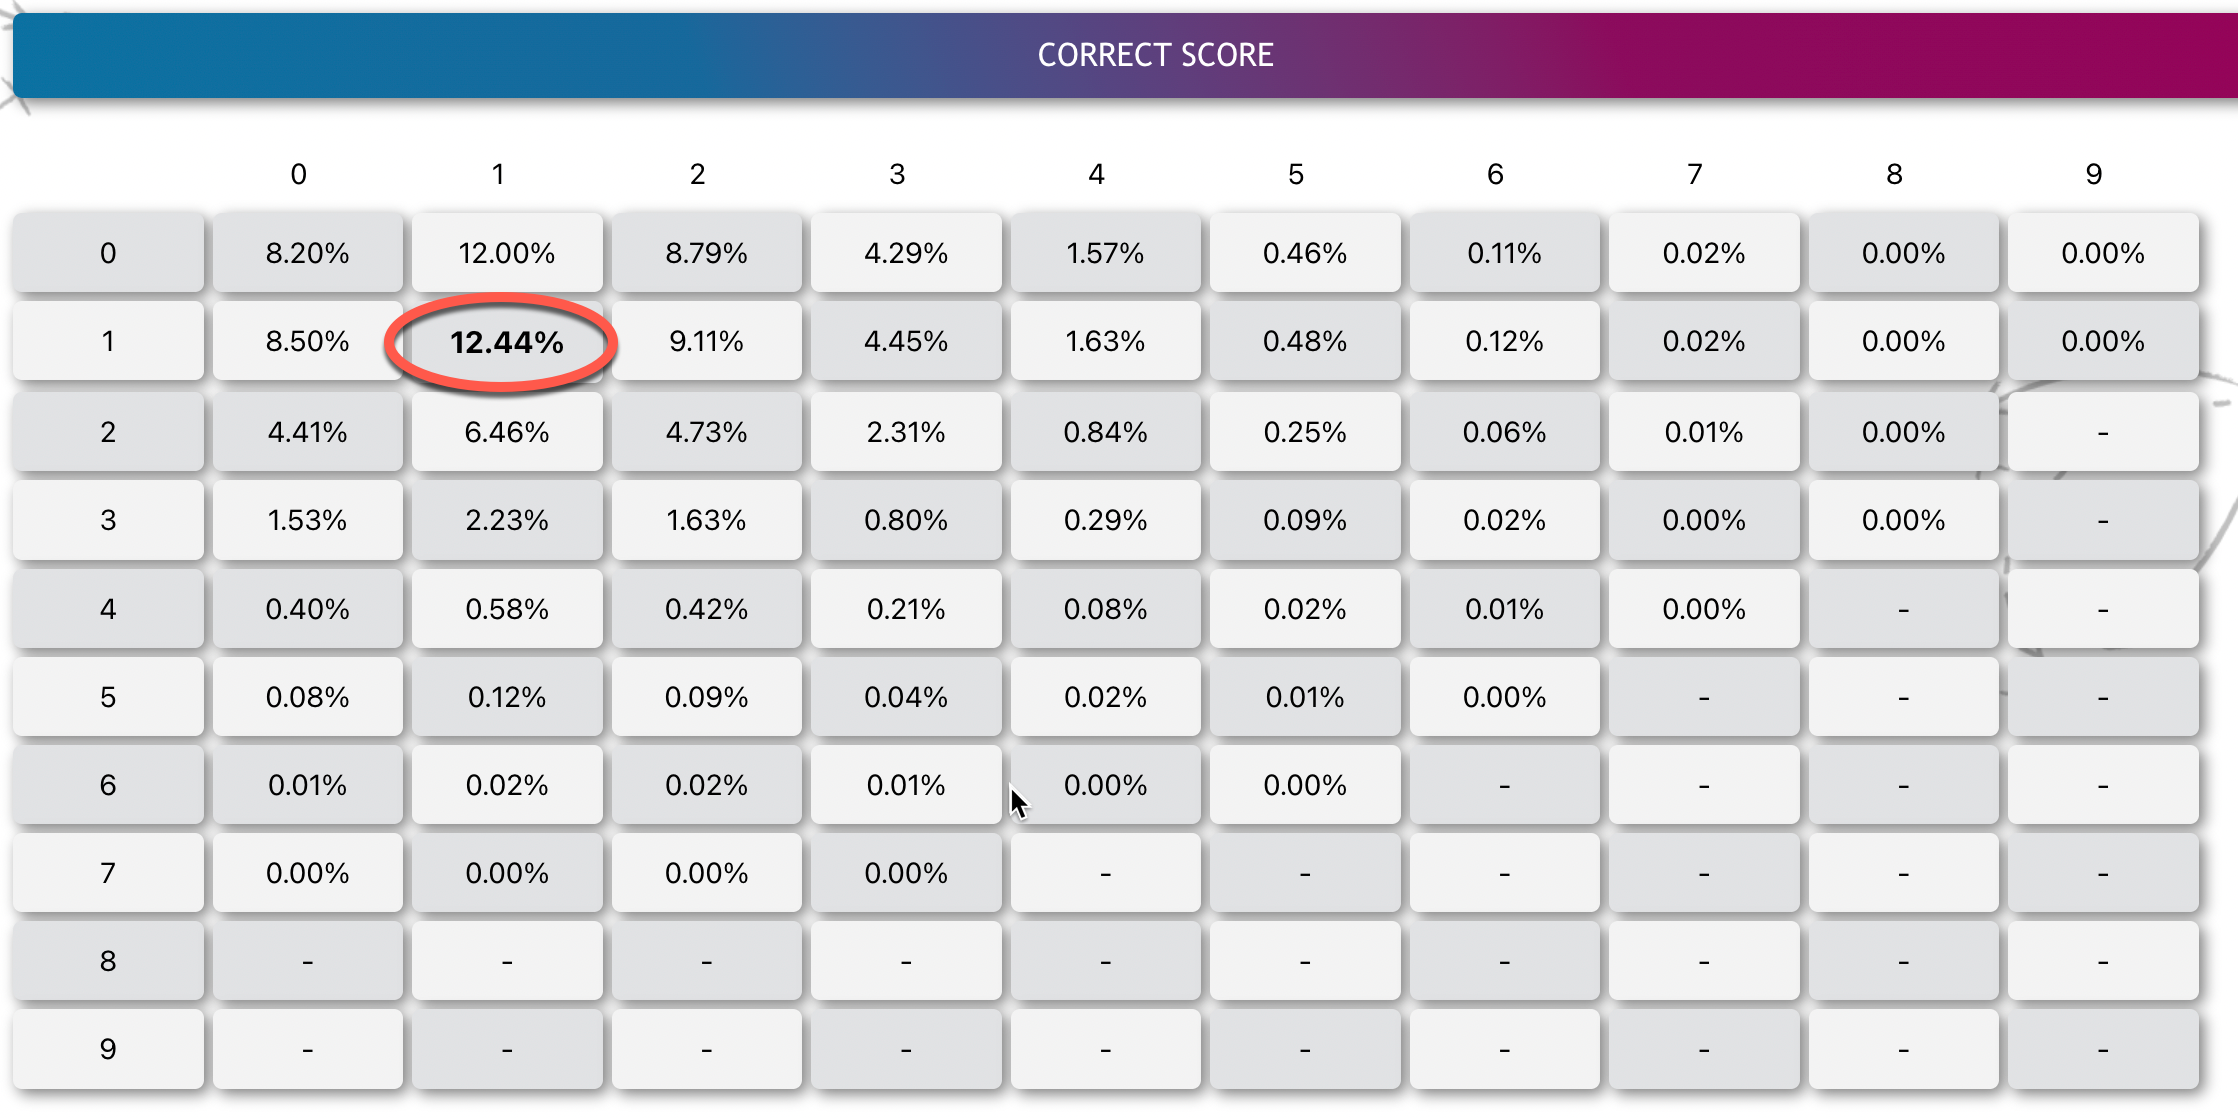This screenshot has width=2238, height=1118.
Task: Click the 8.50% cell in row 1
Action: pos(308,342)
